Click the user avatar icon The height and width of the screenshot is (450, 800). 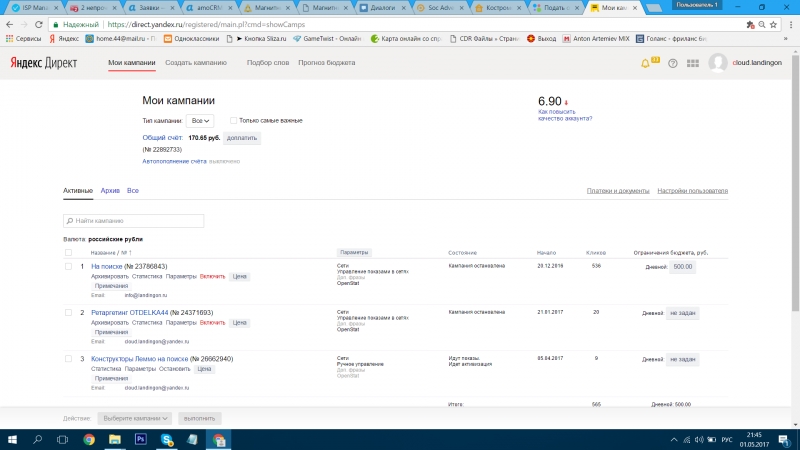pos(718,63)
